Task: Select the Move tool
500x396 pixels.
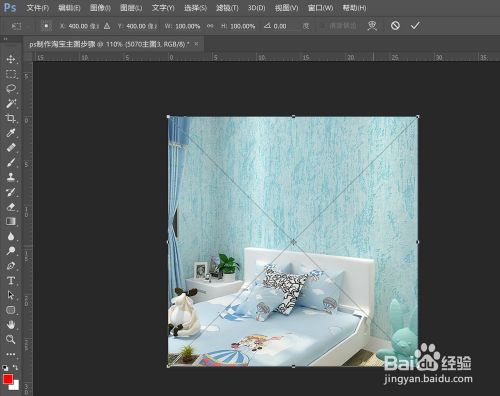Action: pos(11,59)
